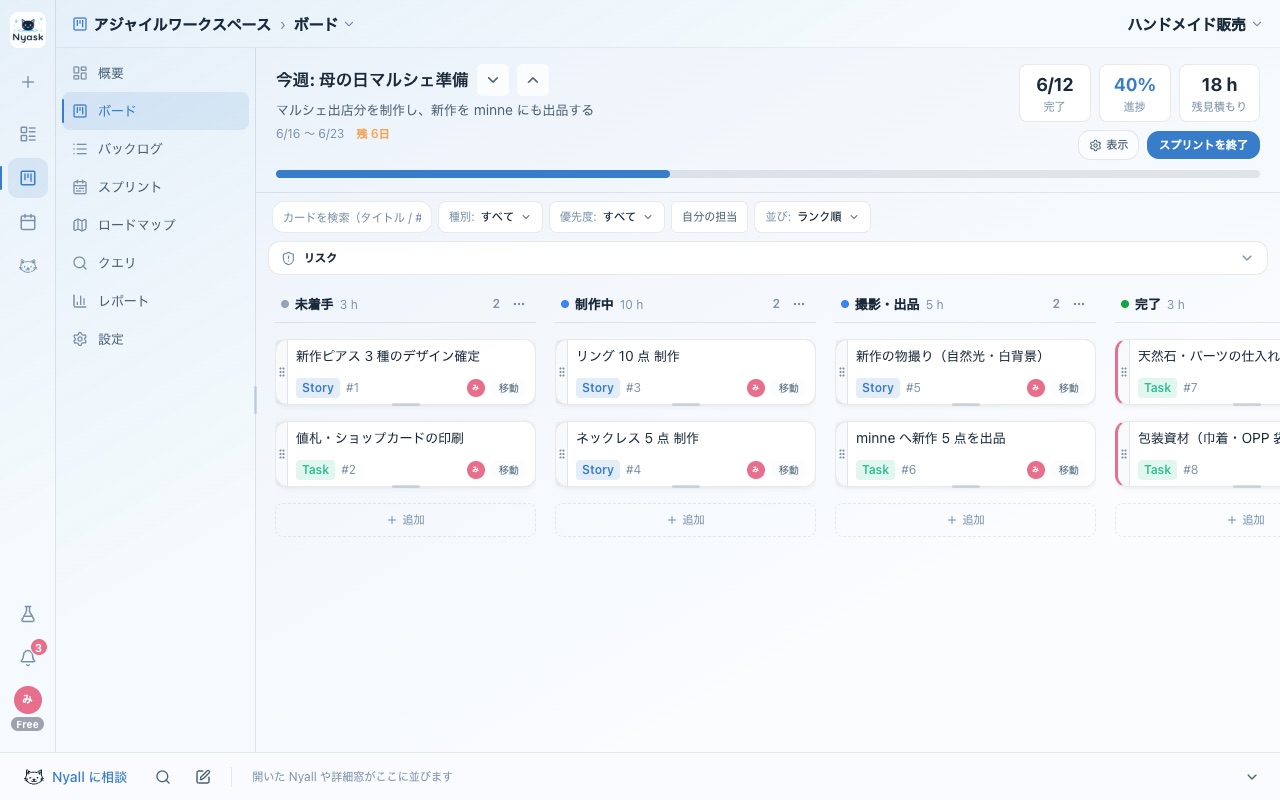Viewport: 1280px width, 800px height.
Task: Open the calendar rail icon
Action: point(28,222)
